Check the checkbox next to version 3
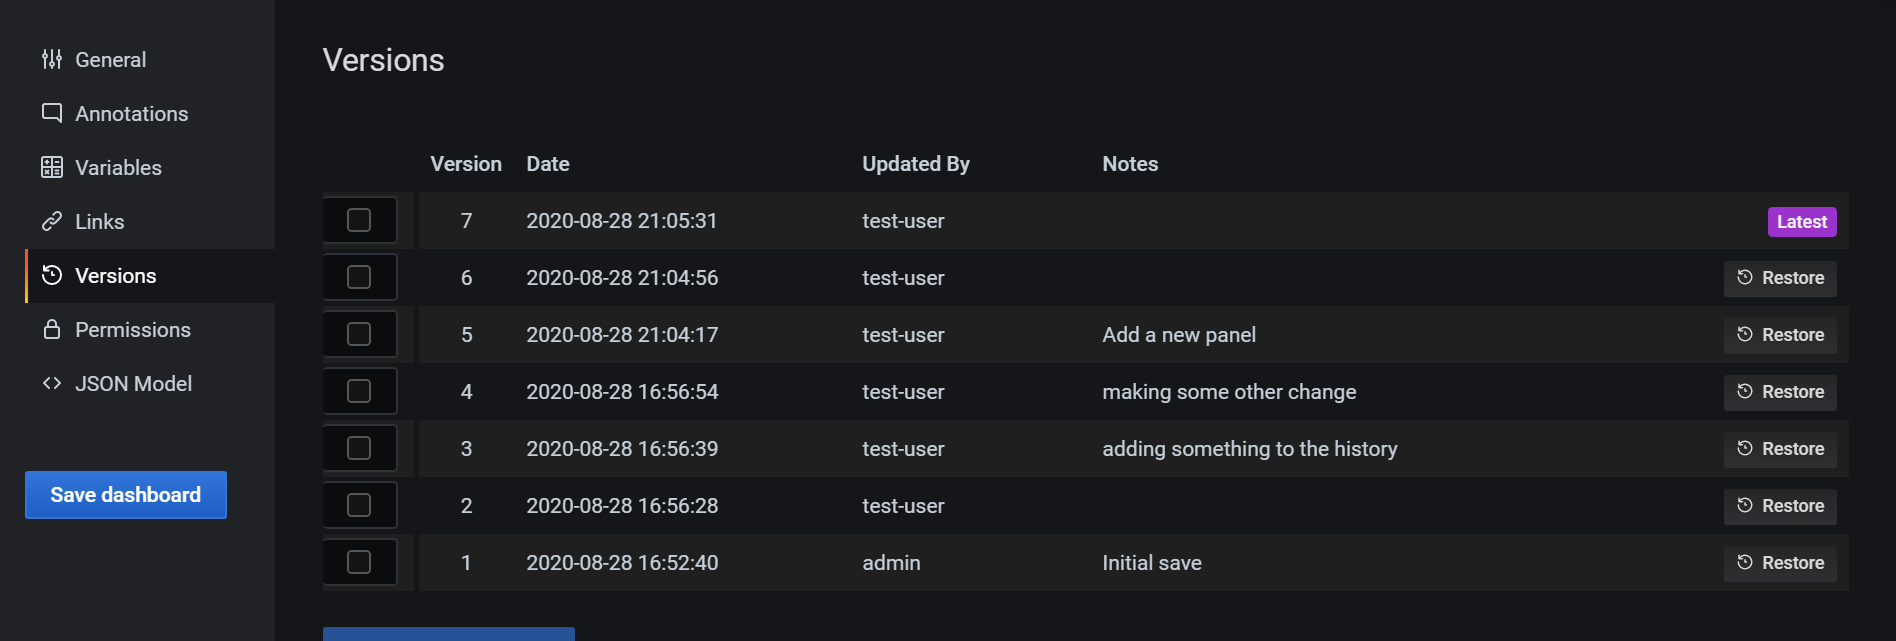 tap(359, 448)
